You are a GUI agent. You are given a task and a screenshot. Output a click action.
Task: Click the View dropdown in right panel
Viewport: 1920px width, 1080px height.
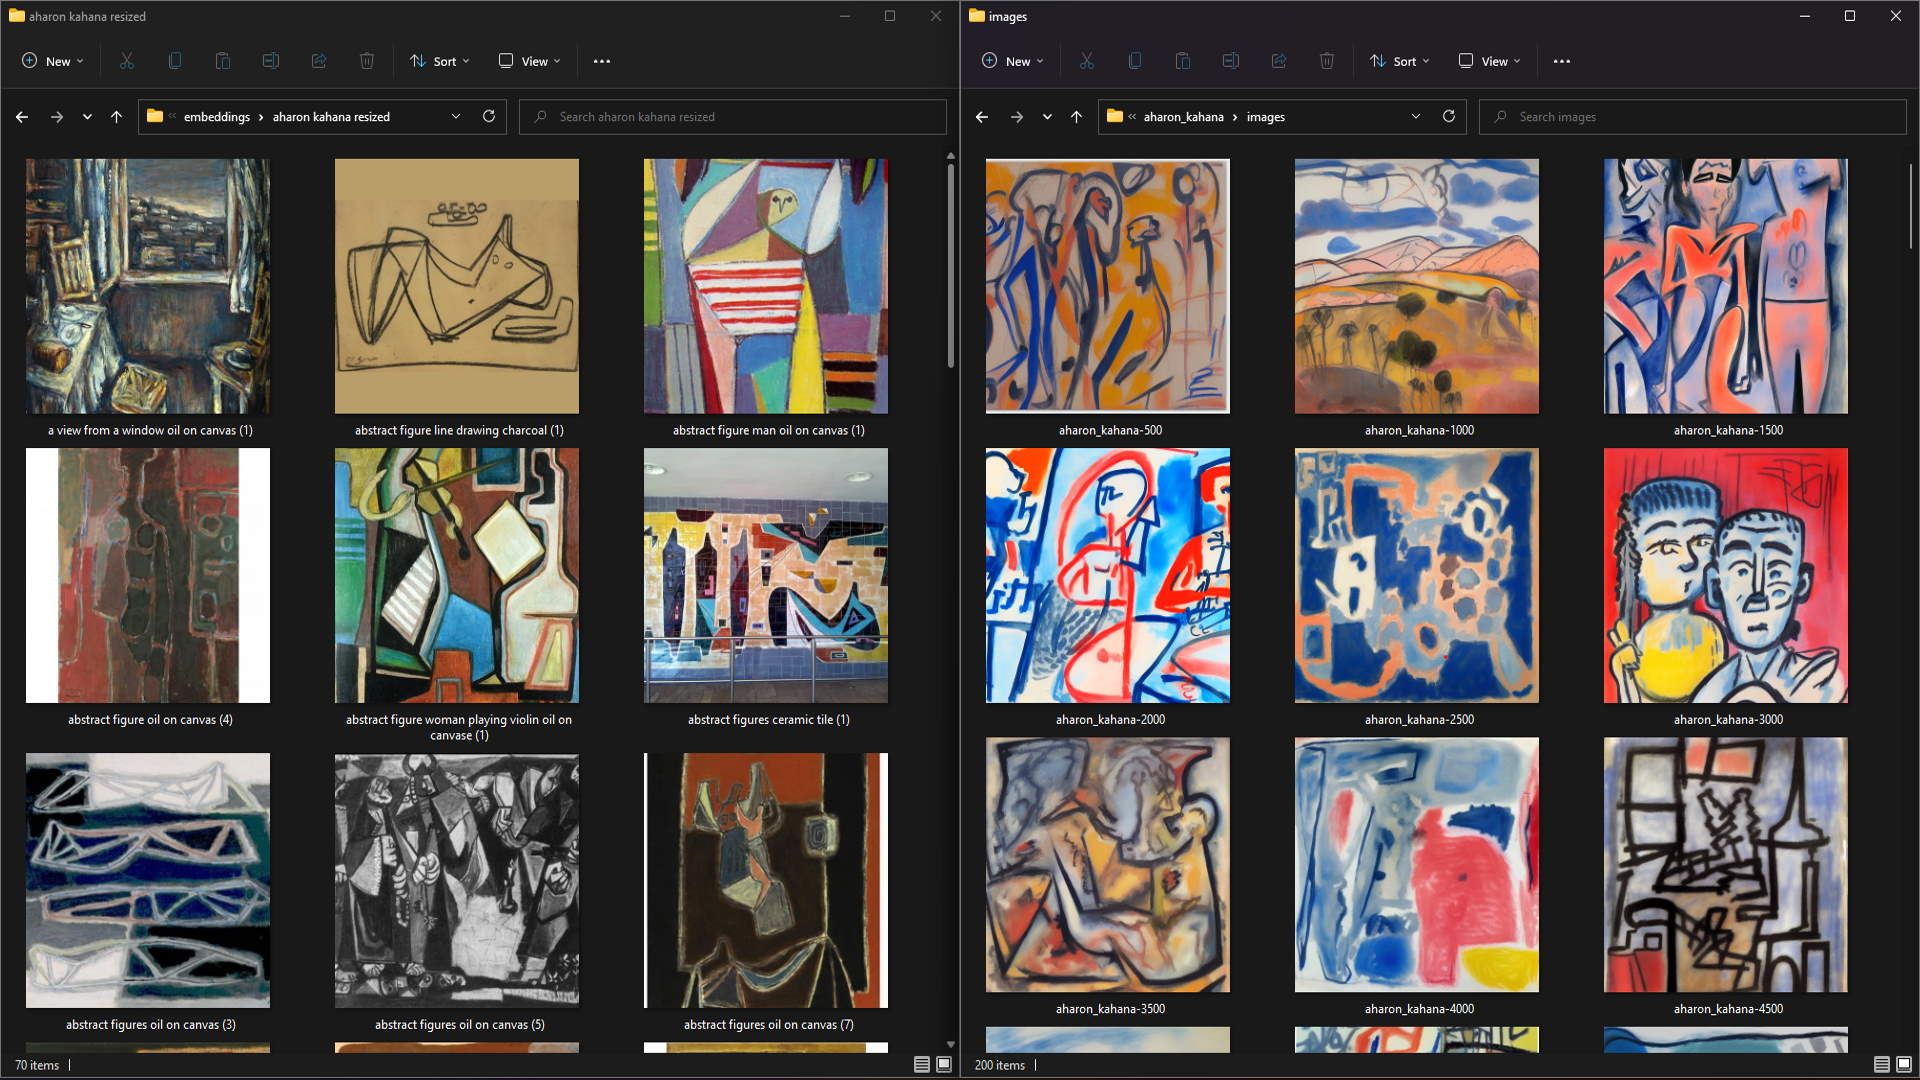(1491, 61)
